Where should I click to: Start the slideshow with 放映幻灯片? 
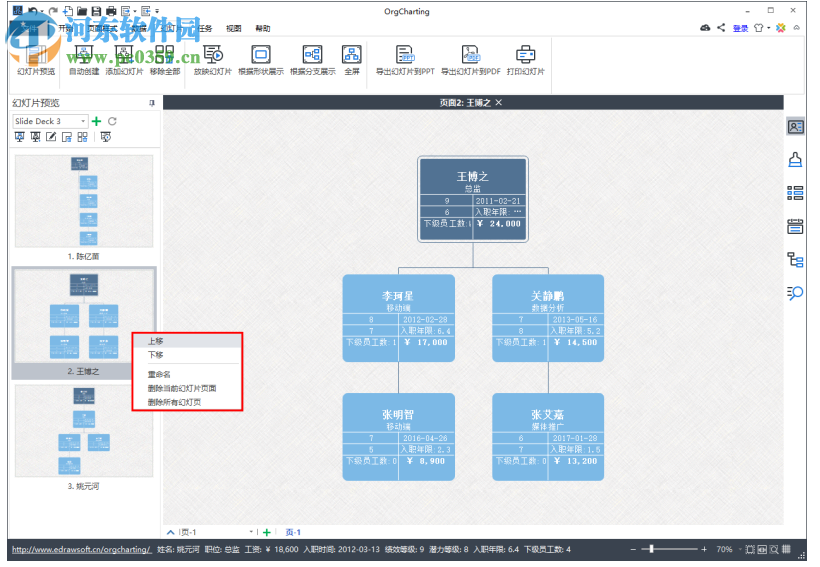pos(213,61)
